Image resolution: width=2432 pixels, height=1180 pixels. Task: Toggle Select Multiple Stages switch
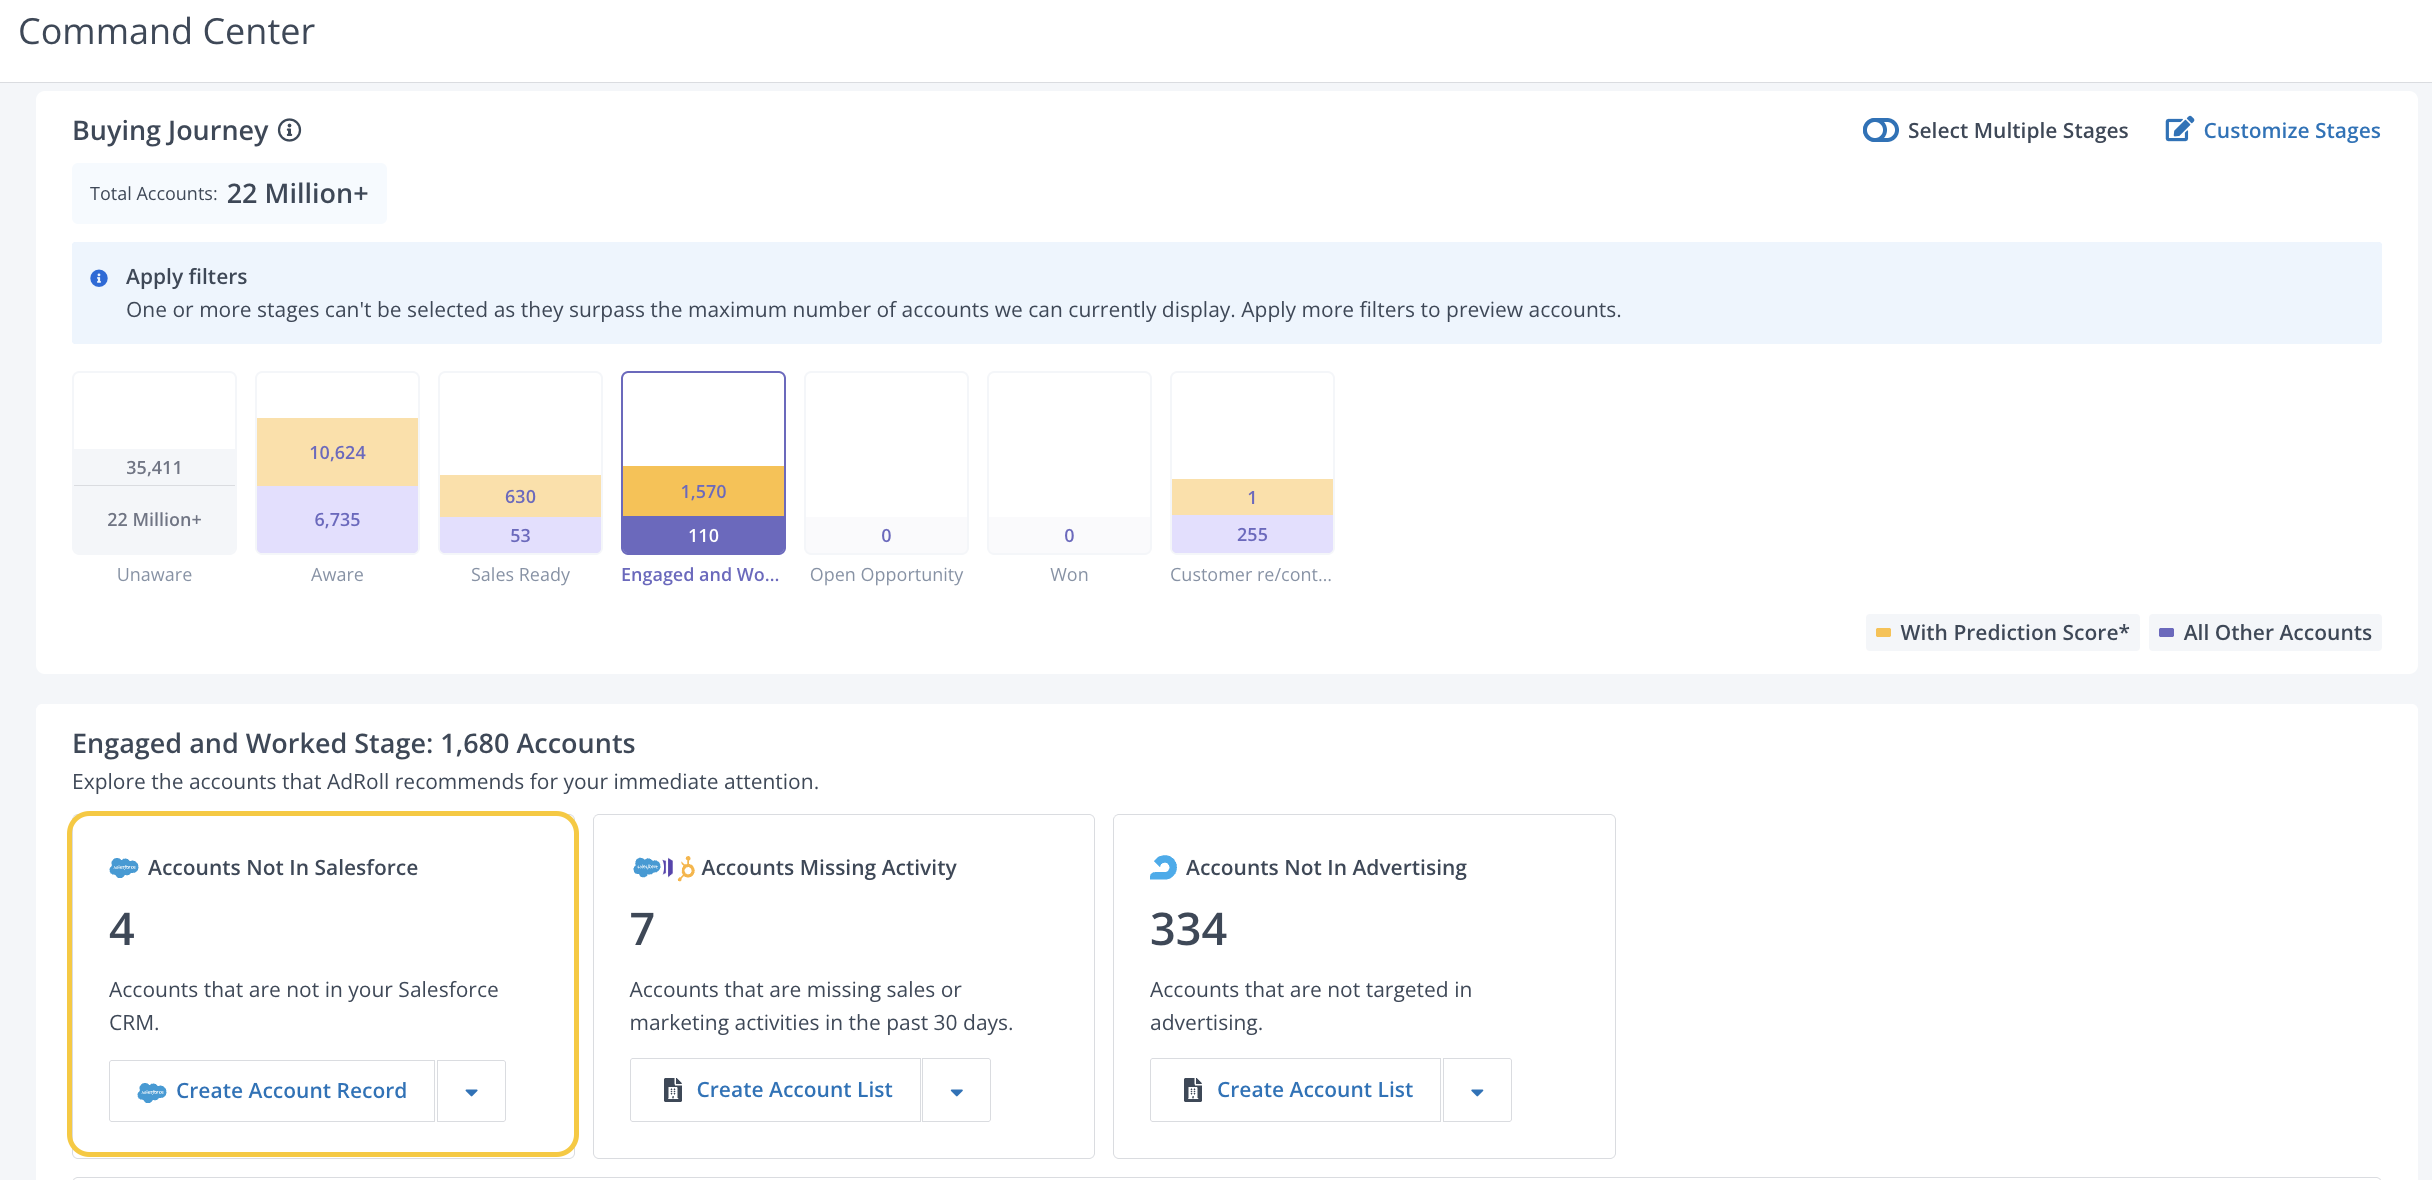[1880, 131]
